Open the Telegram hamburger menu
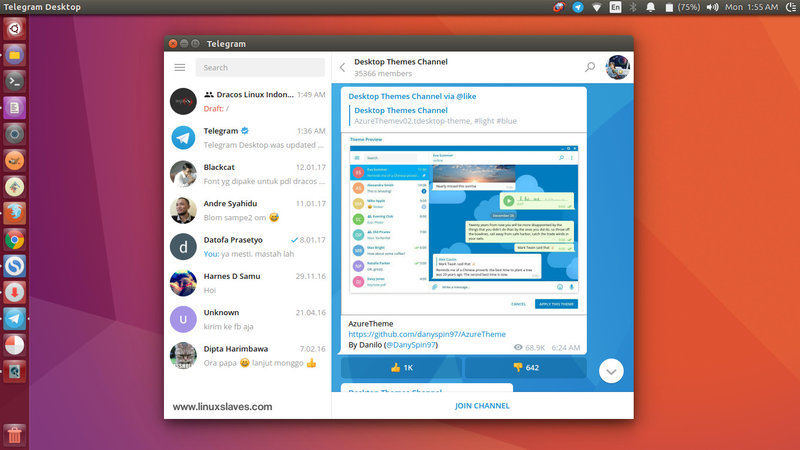 click(180, 67)
